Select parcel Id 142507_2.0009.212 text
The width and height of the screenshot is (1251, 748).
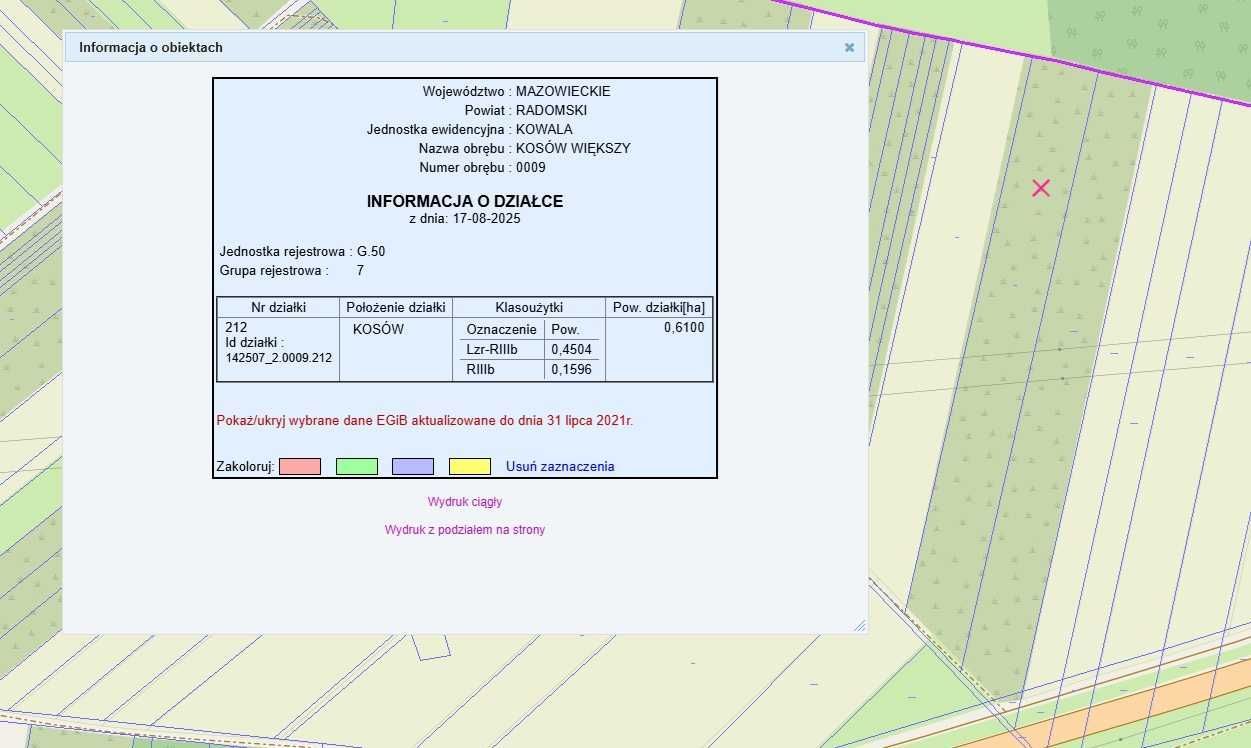click(279, 357)
